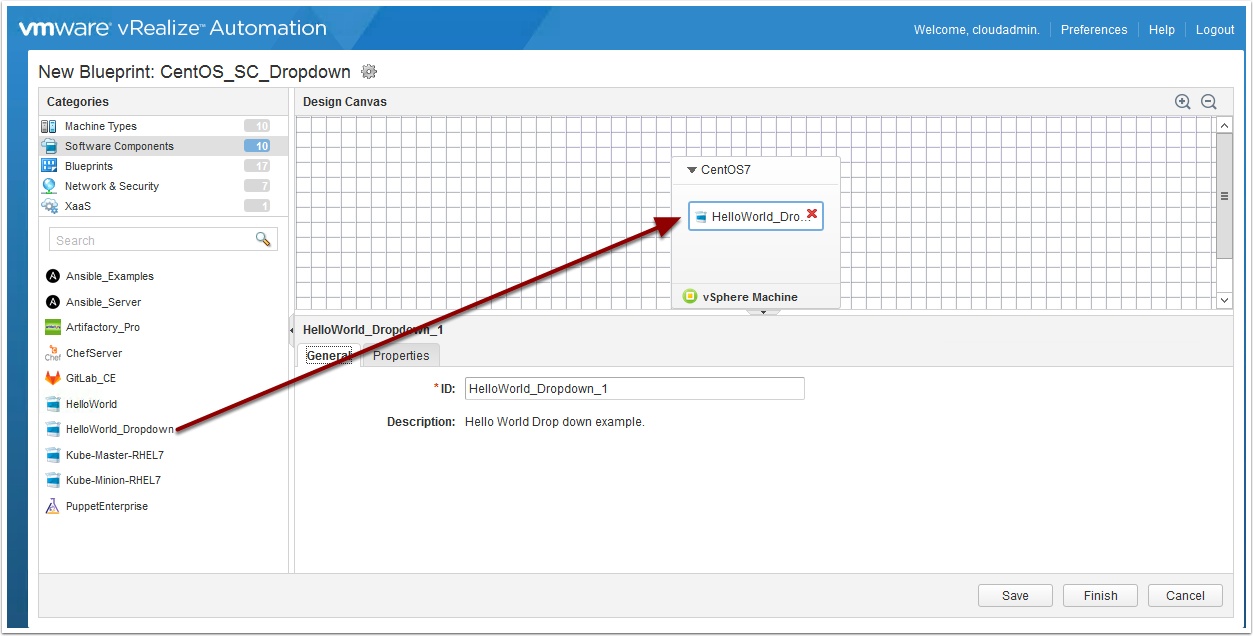Open the General tab
This screenshot has height=636, width=1253.
coord(329,355)
